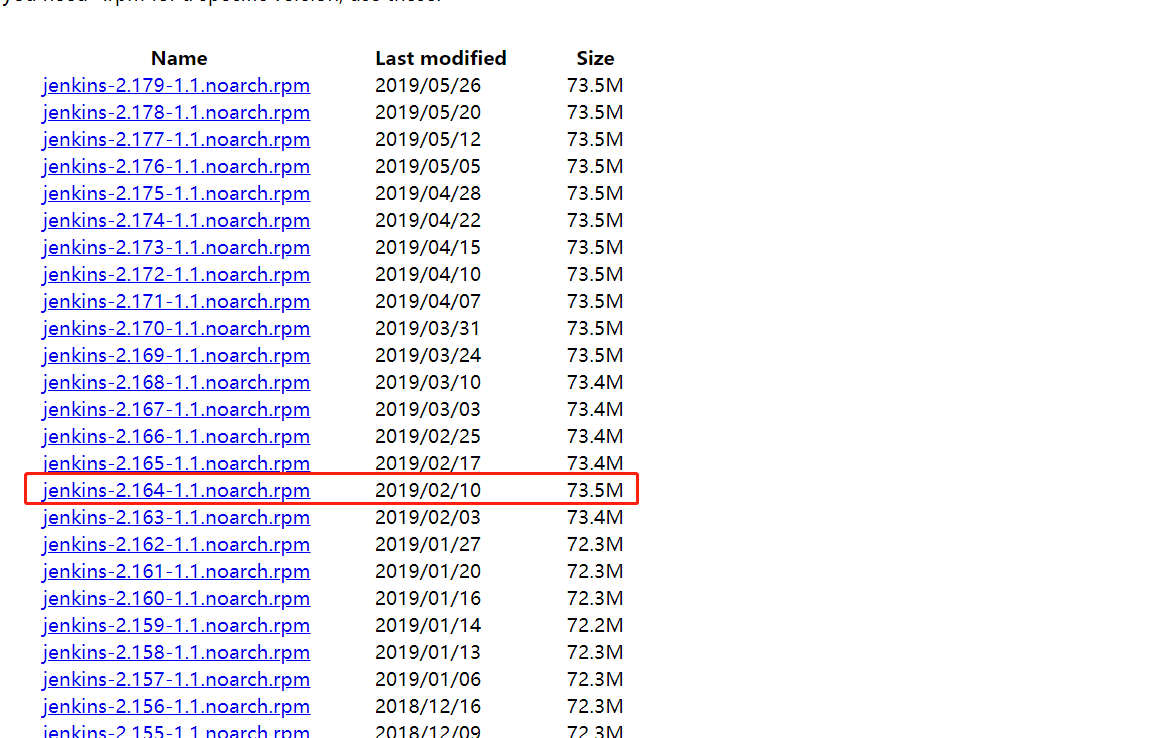Download the jenkins-2.163-1.1.noarch.rpm file
Image resolution: width=1174 pixels, height=738 pixels.
point(176,517)
